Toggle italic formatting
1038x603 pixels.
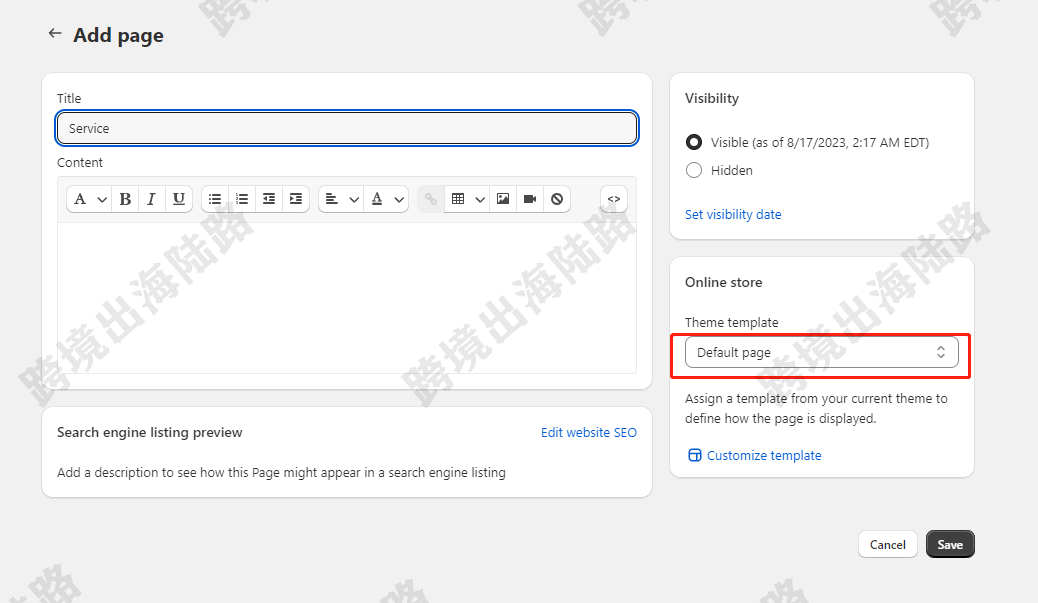152,199
